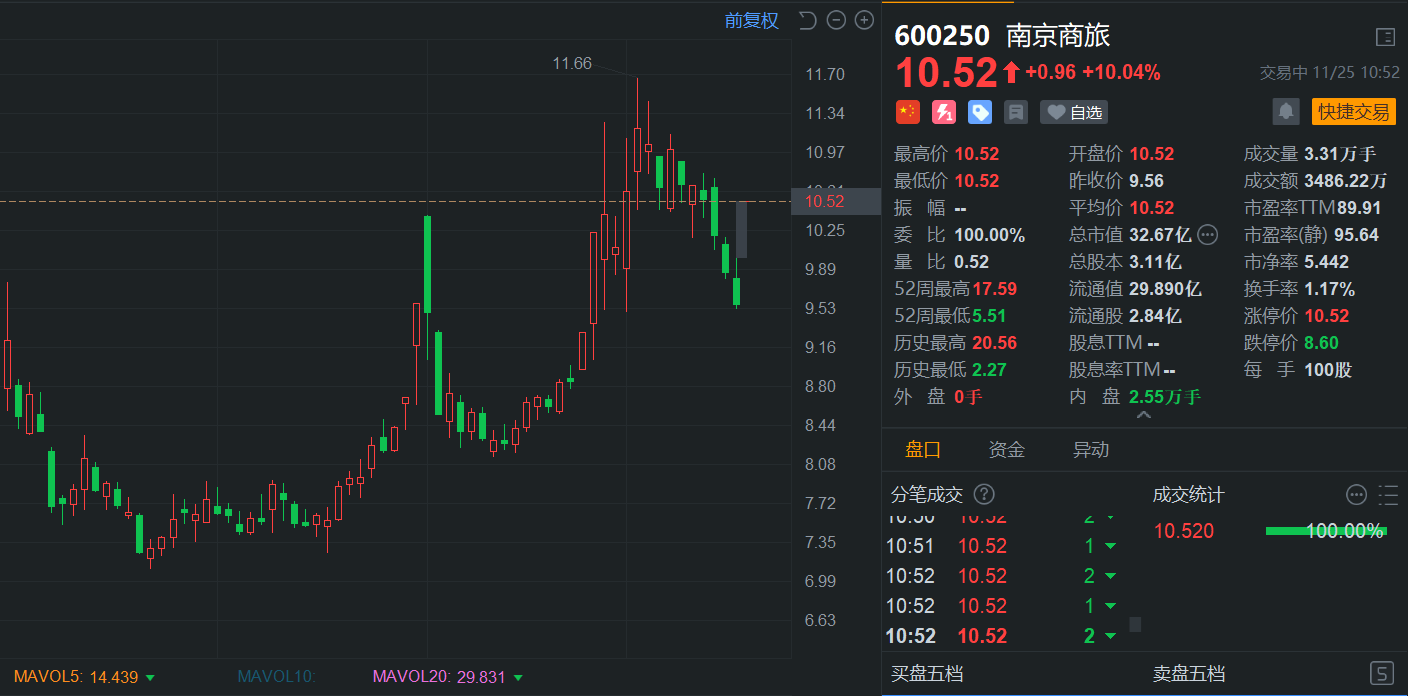Viewport: 1408px width, 696px height.
Task: Click the 昨收价 value 9.56
Action: tap(1147, 181)
